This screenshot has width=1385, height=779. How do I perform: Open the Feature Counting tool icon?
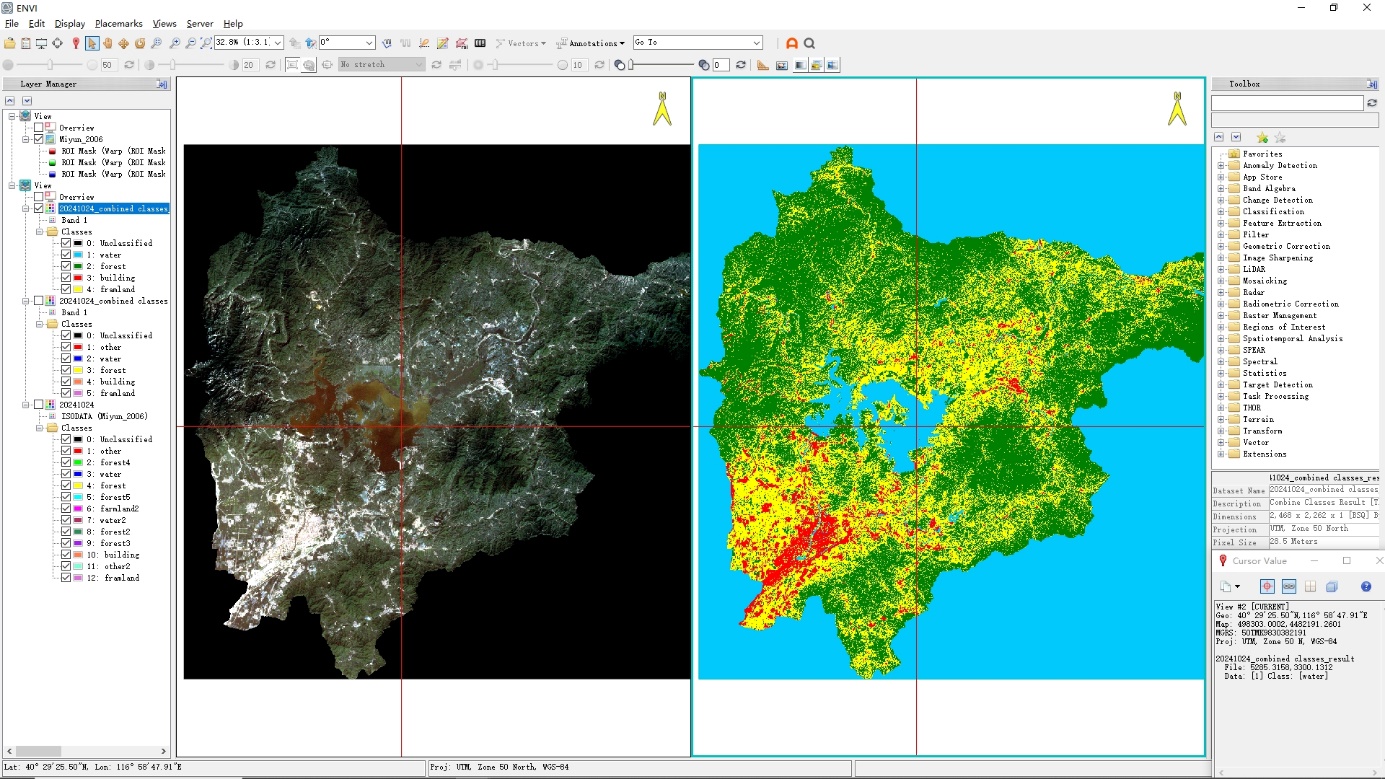pyautogui.click(x=480, y=43)
